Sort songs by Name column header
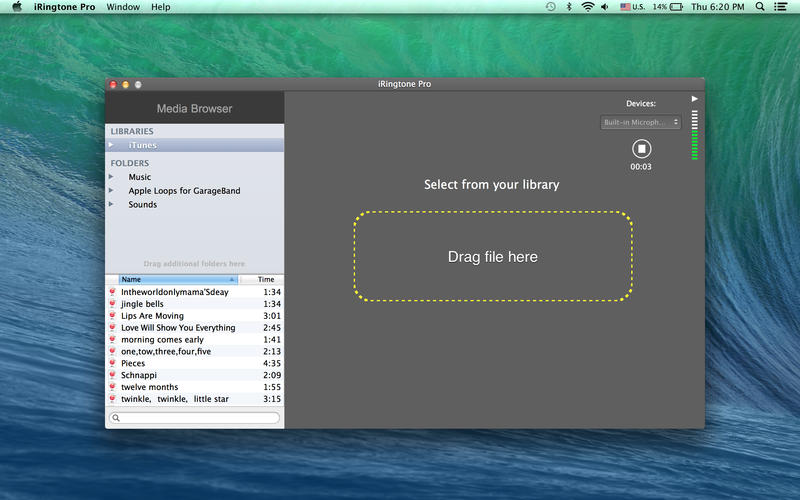Screen dimensions: 800x500 [177, 280]
